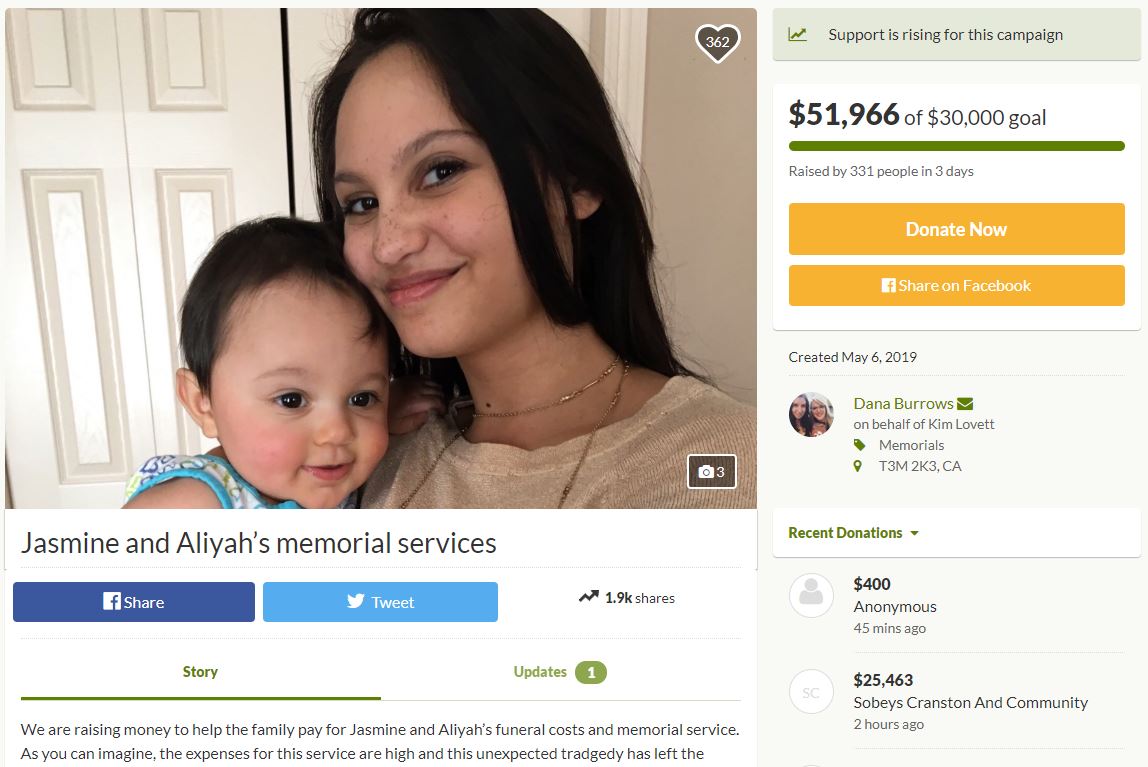Viewport: 1148px width, 767px height.
Task: Click the SC donor avatar circle
Action: point(811,691)
